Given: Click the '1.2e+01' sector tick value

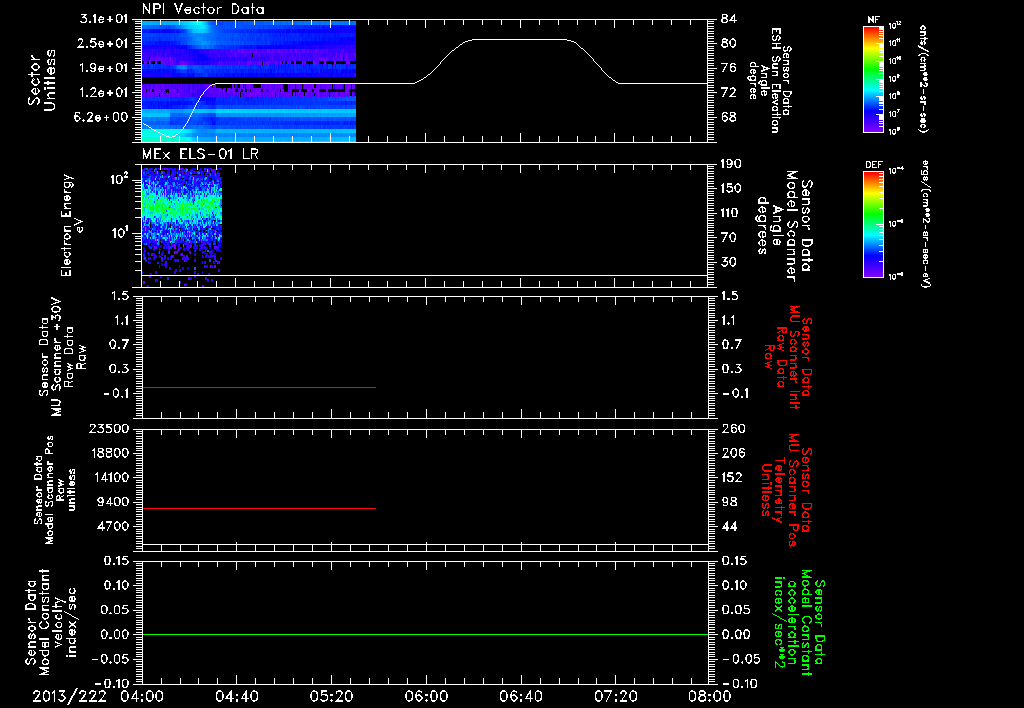Looking at the screenshot, I should 103,93.
